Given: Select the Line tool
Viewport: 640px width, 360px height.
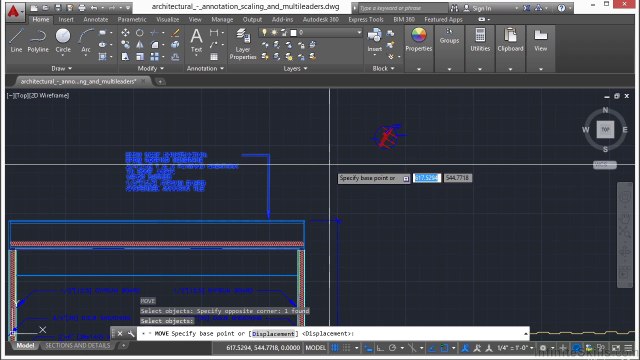Looking at the screenshot, I should (16, 40).
